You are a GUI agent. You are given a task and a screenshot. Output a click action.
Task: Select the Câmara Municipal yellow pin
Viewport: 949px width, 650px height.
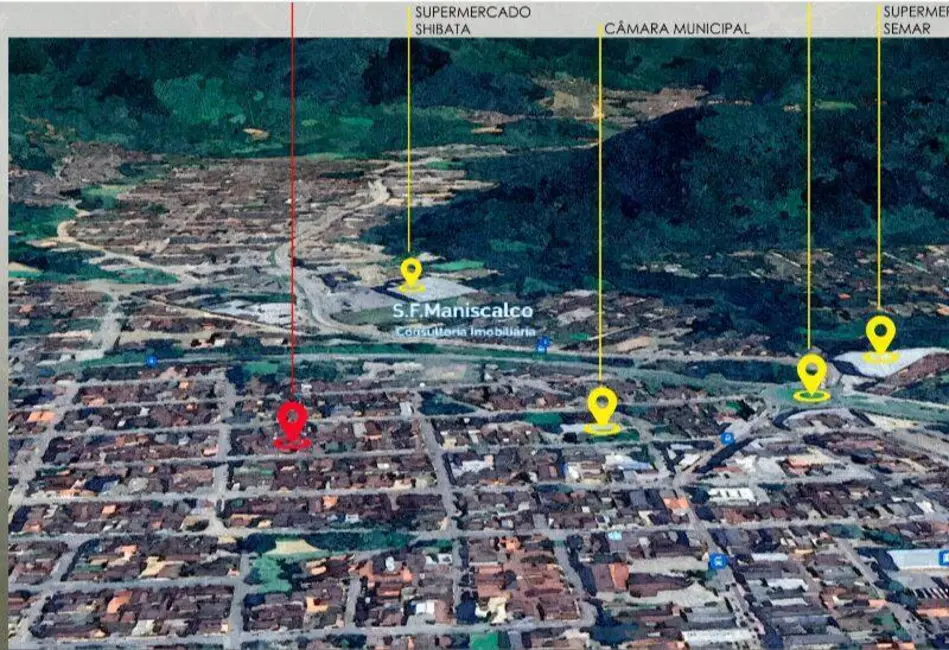(x=602, y=407)
